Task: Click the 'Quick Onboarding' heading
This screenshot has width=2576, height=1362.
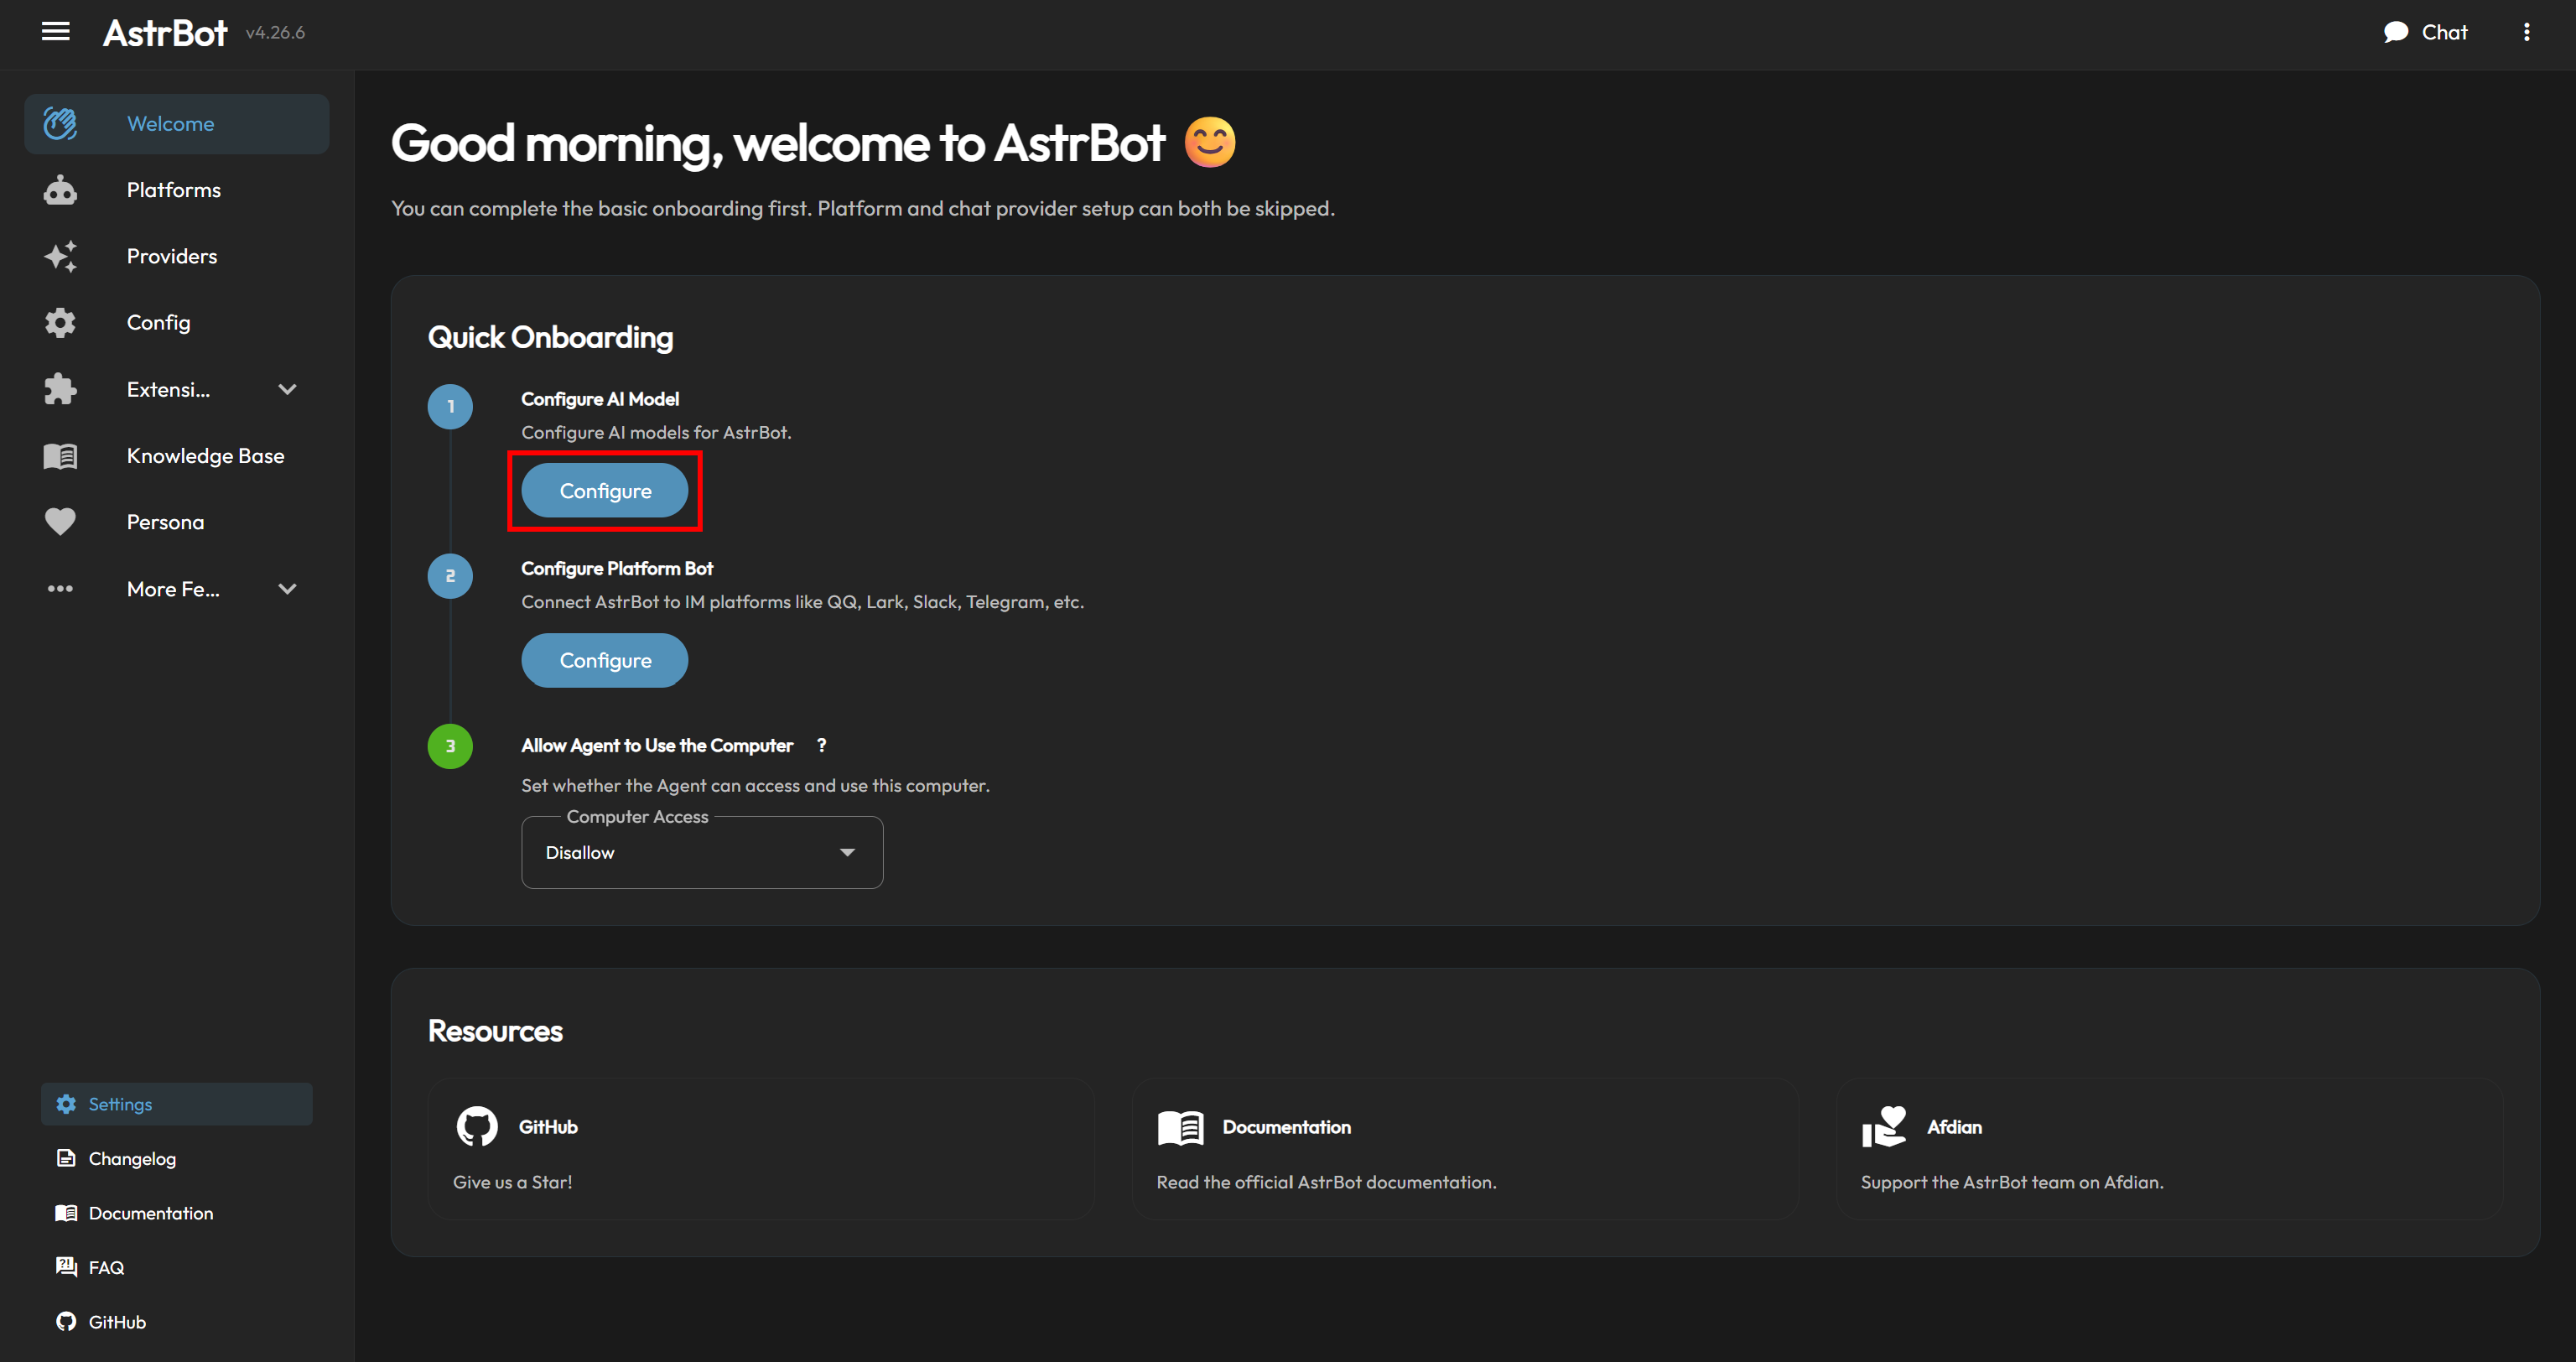Action: tap(551, 338)
